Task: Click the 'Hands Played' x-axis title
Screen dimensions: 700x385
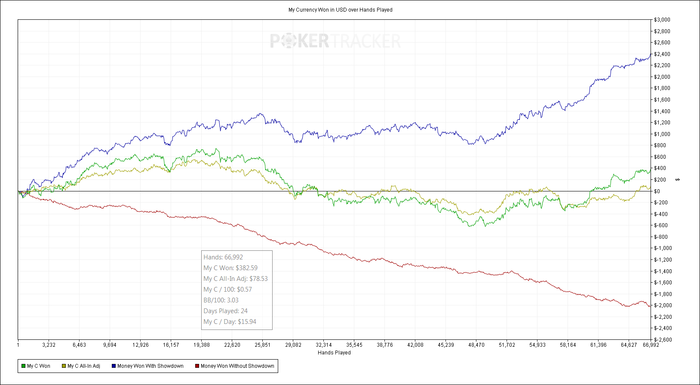Action: pos(333,352)
